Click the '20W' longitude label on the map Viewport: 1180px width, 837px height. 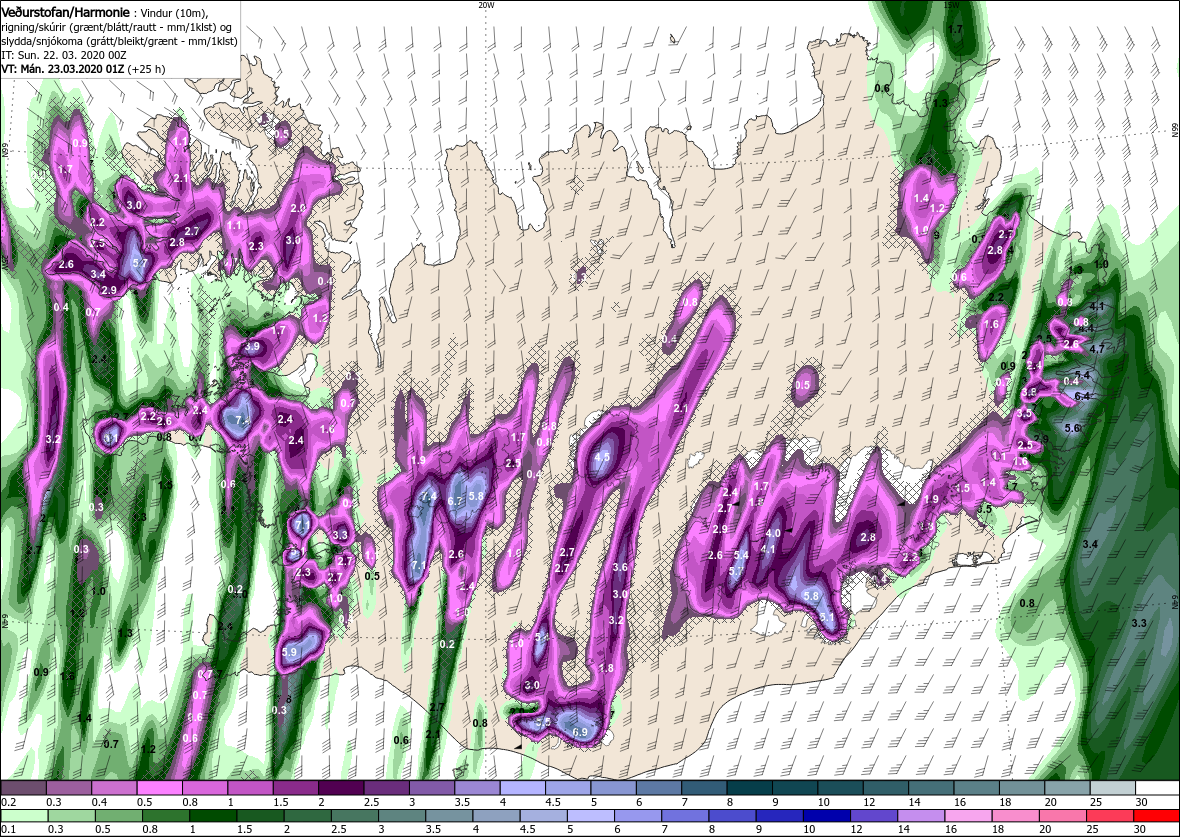tap(487, 5)
